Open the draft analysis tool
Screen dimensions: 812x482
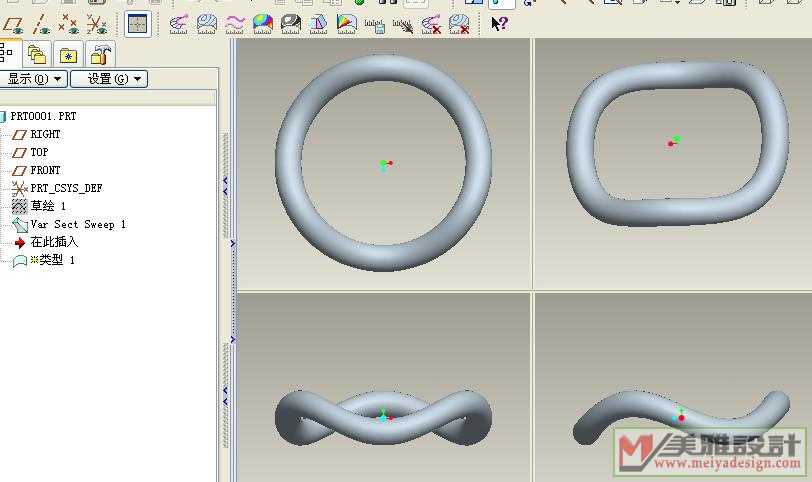[318, 24]
